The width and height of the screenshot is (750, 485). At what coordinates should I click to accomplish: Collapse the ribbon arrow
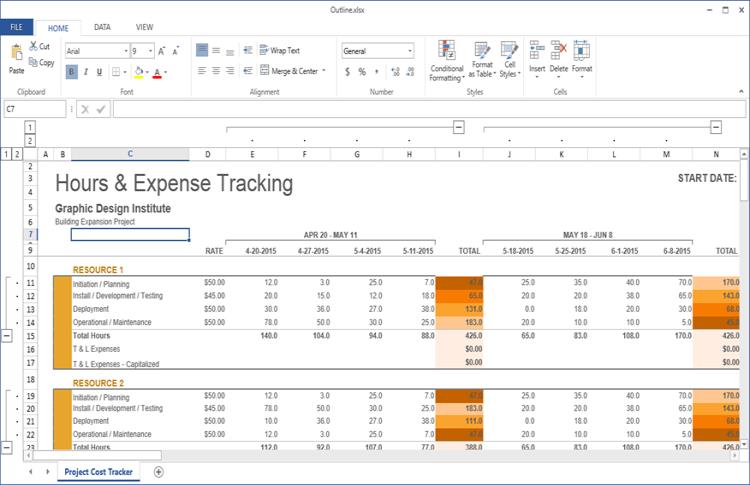pyautogui.click(x=741, y=91)
